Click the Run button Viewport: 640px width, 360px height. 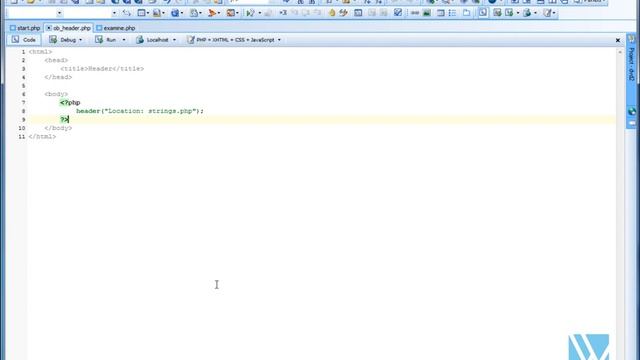click(x=106, y=40)
